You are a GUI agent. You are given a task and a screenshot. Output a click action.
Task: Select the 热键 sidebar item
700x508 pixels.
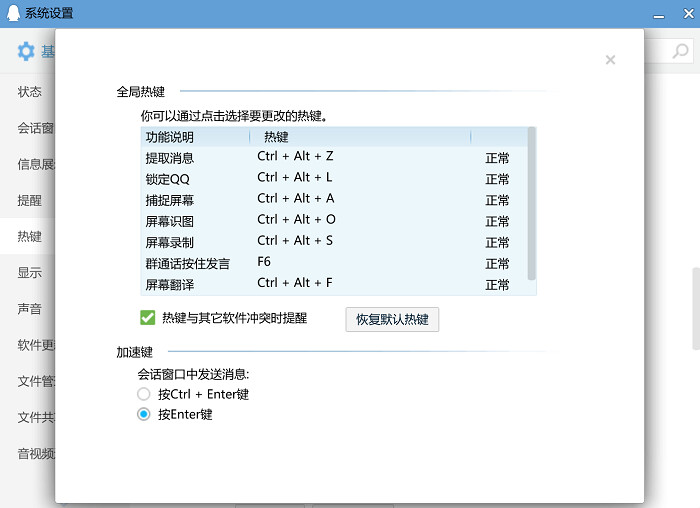pos(29,236)
